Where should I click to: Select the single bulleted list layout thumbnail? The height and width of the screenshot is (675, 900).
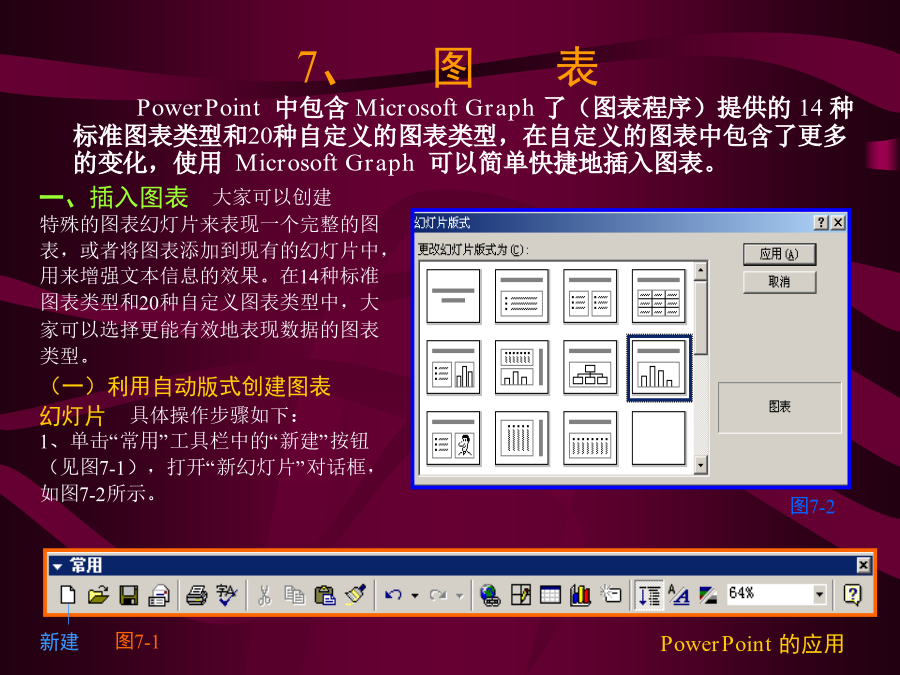click(521, 296)
